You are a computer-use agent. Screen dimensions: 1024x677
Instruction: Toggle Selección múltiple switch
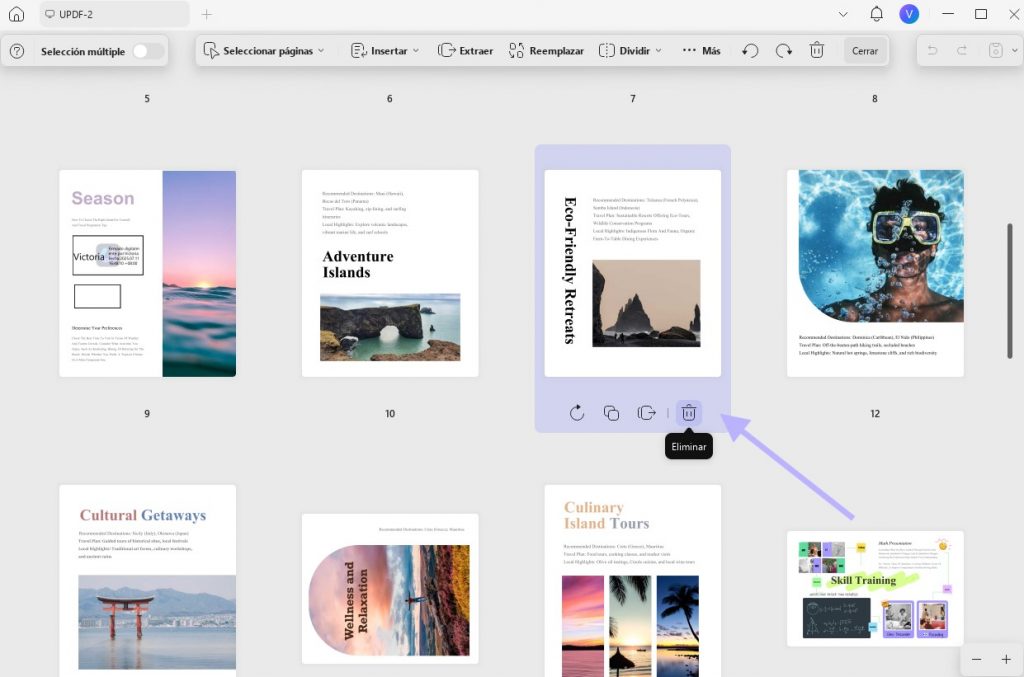(148, 51)
